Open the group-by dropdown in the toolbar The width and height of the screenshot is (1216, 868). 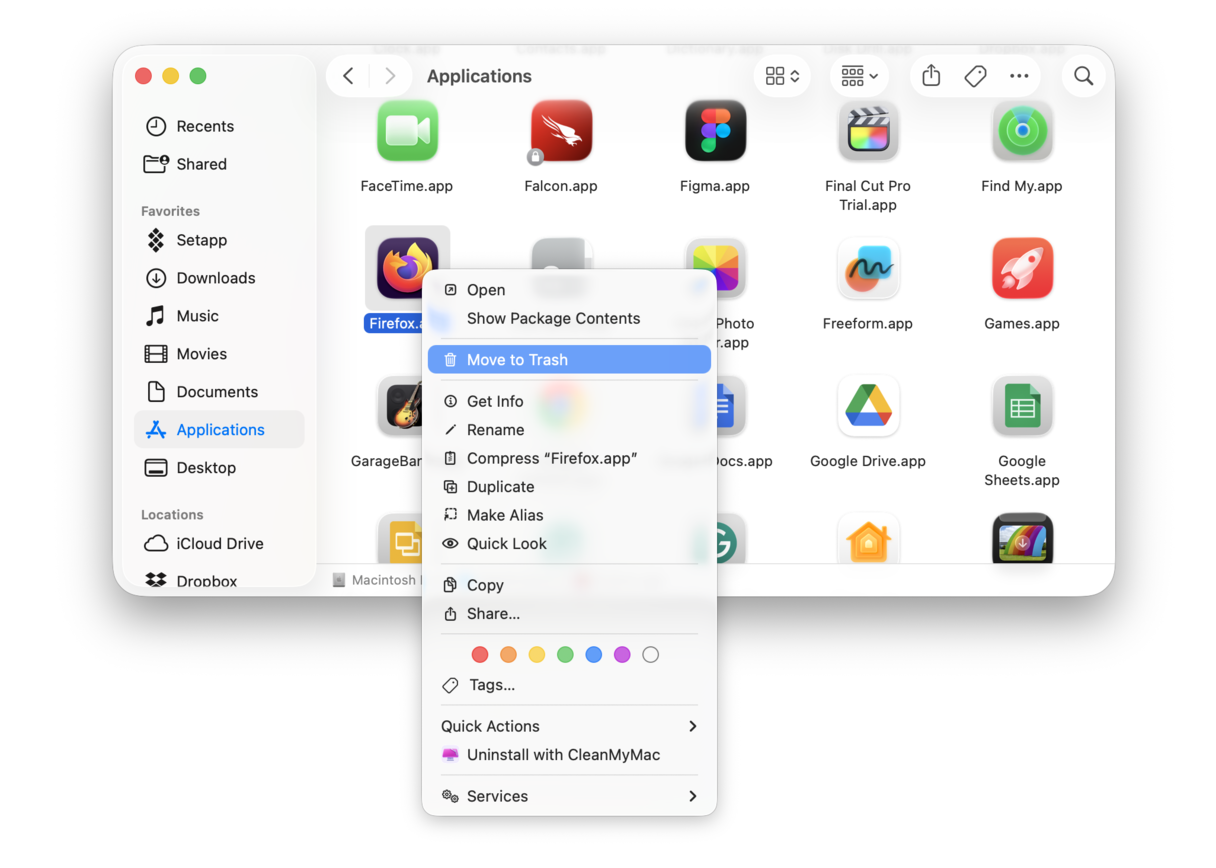[858, 75]
